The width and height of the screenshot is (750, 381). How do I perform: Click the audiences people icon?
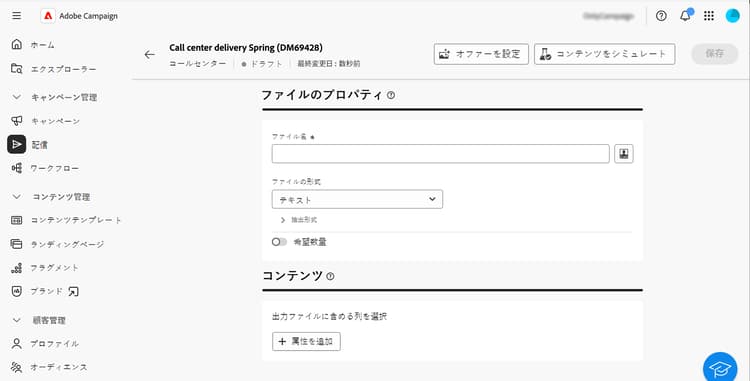click(16, 367)
